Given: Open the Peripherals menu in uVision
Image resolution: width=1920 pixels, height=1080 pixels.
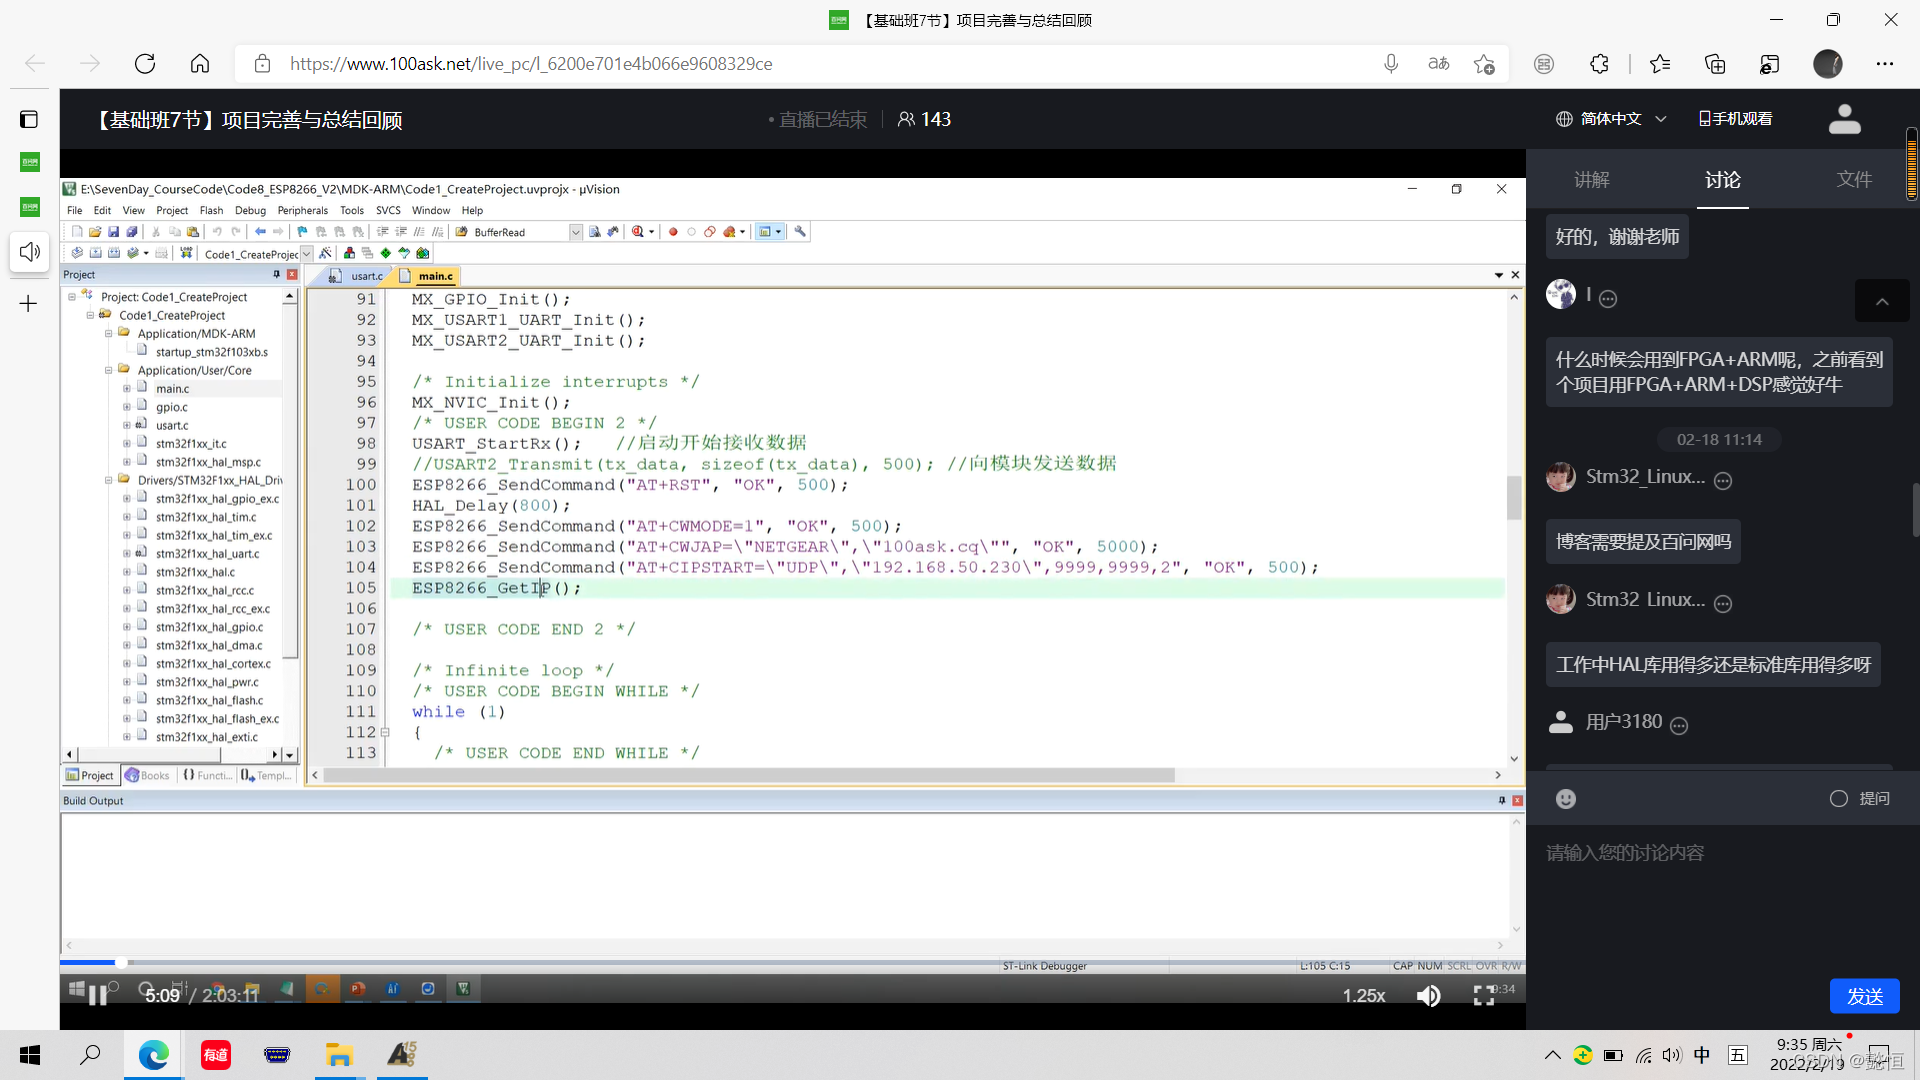Looking at the screenshot, I should 302,210.
